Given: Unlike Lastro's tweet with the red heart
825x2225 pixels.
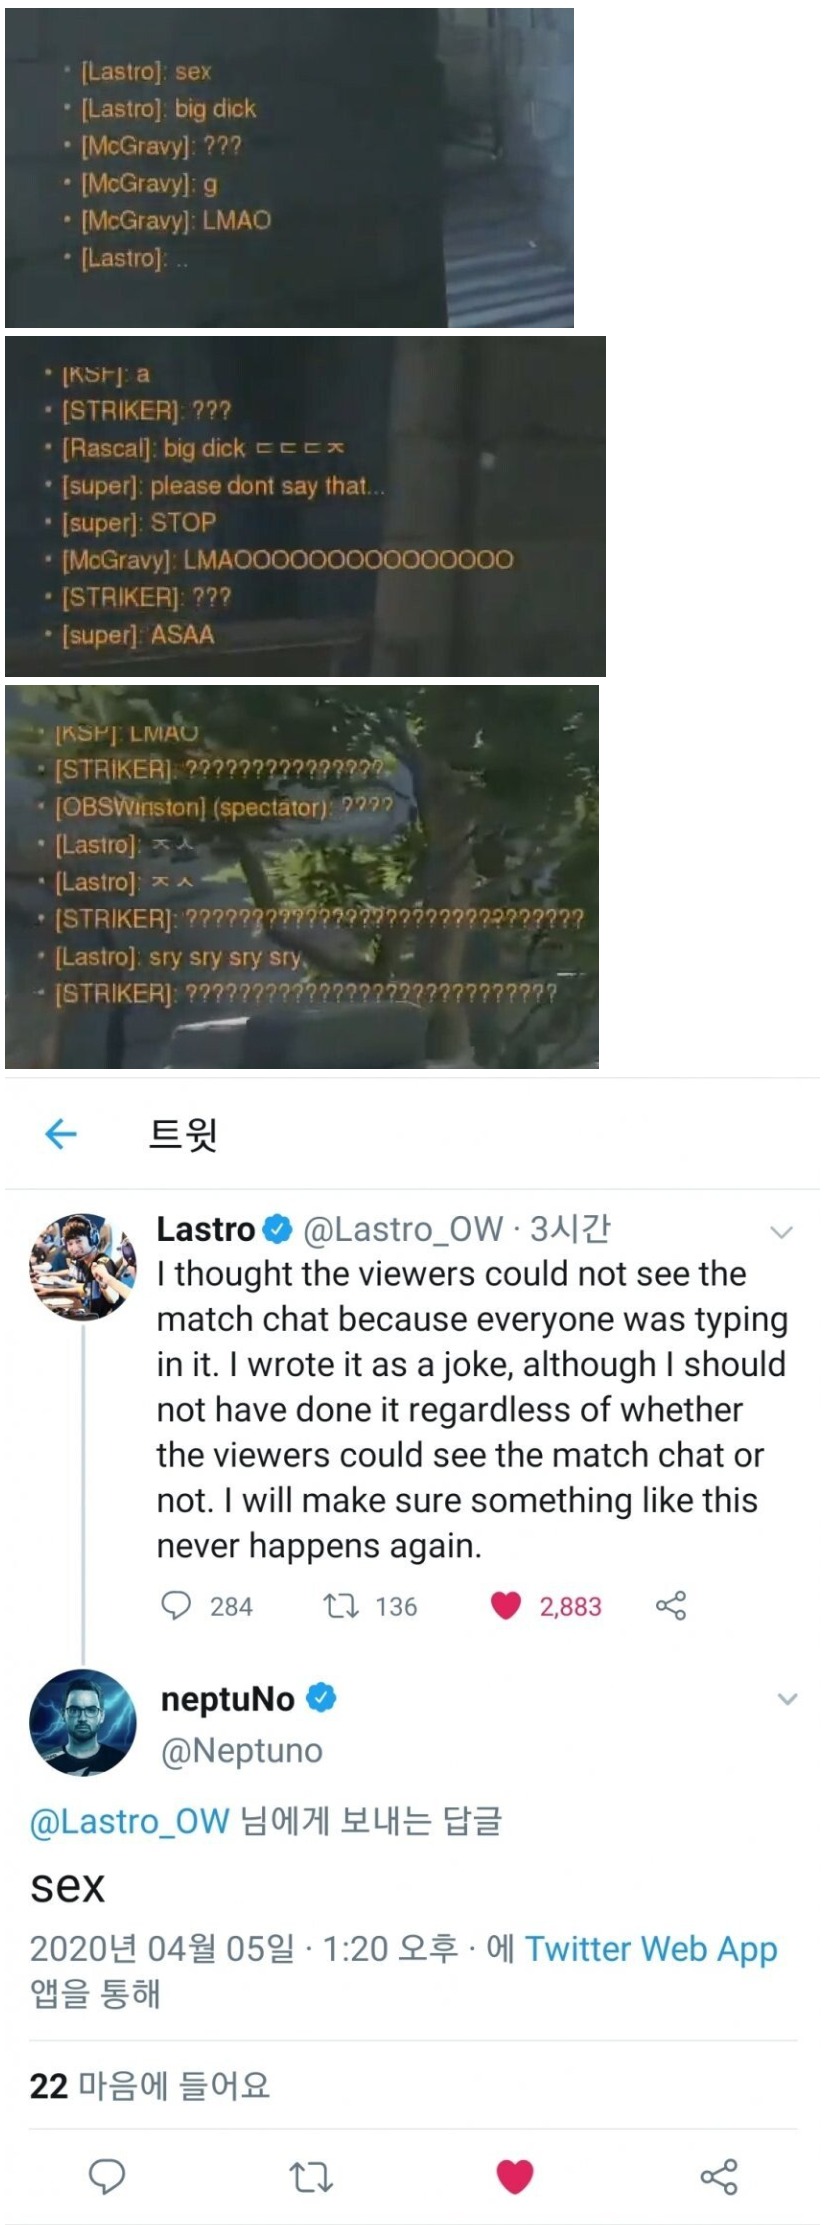Looking at the screenshot, I should click(x=506, y=1606).
